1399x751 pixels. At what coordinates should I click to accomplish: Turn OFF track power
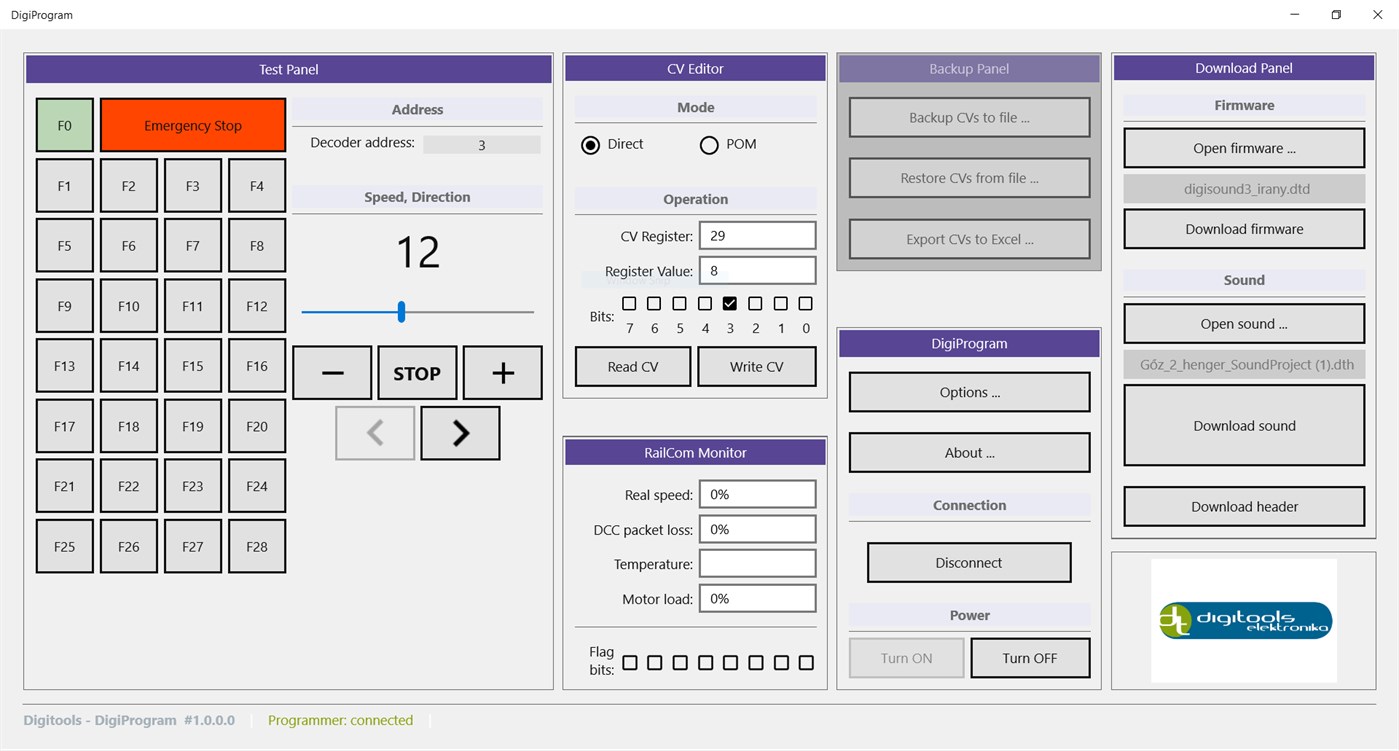[1030, 657]
